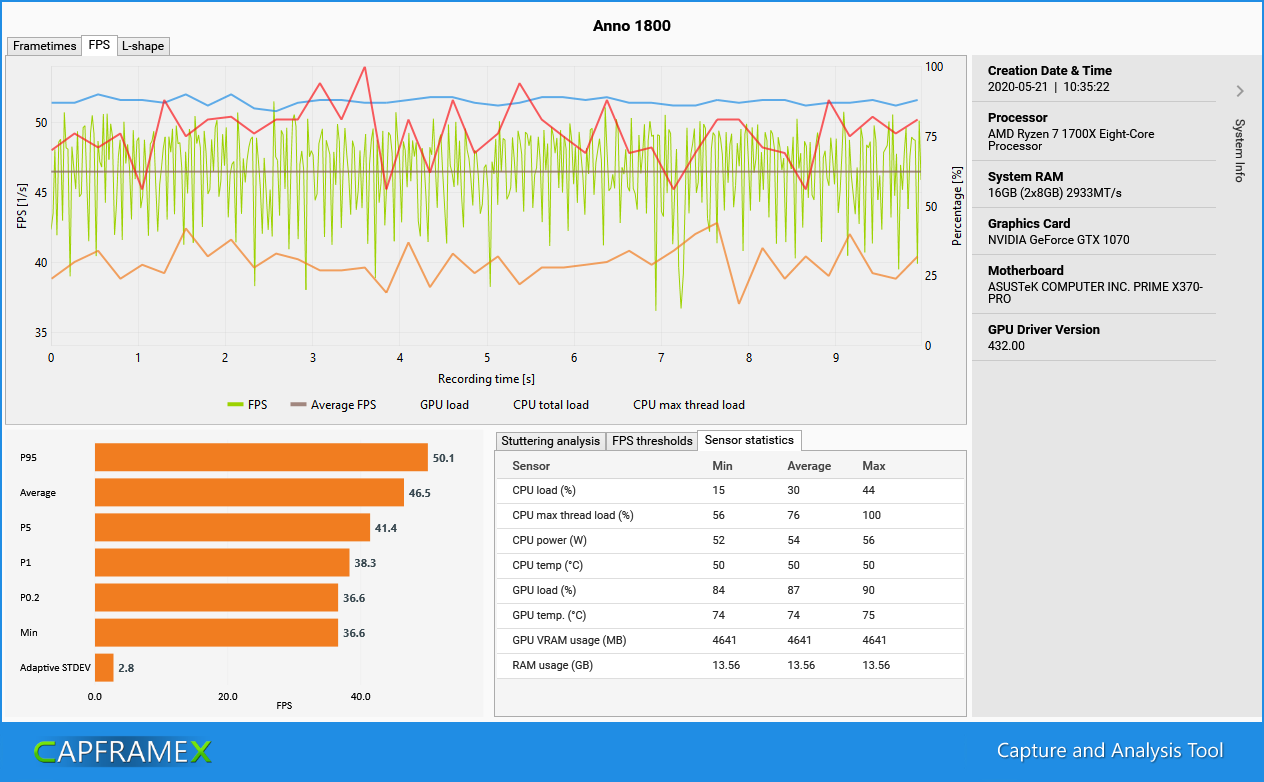Click the P95 bar in chart
Image resolution: width=1264 pixels, height=782 pixels.
(x=261, y=457)
